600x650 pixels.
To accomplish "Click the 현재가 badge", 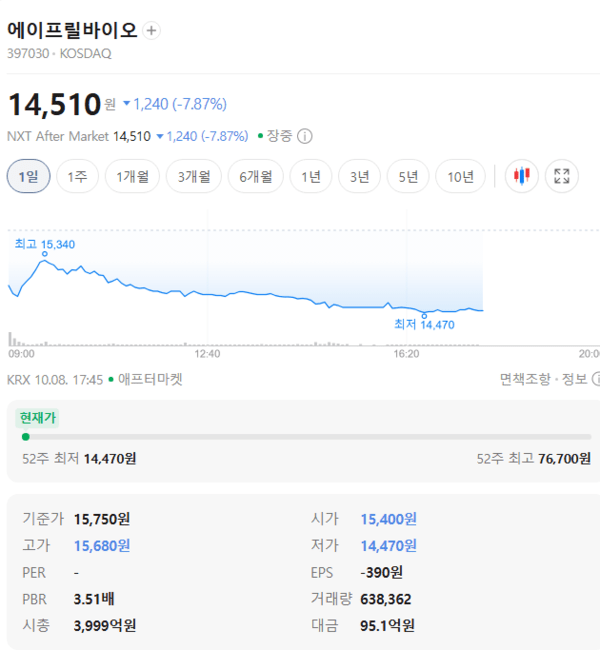I will [x=37, y=418].
